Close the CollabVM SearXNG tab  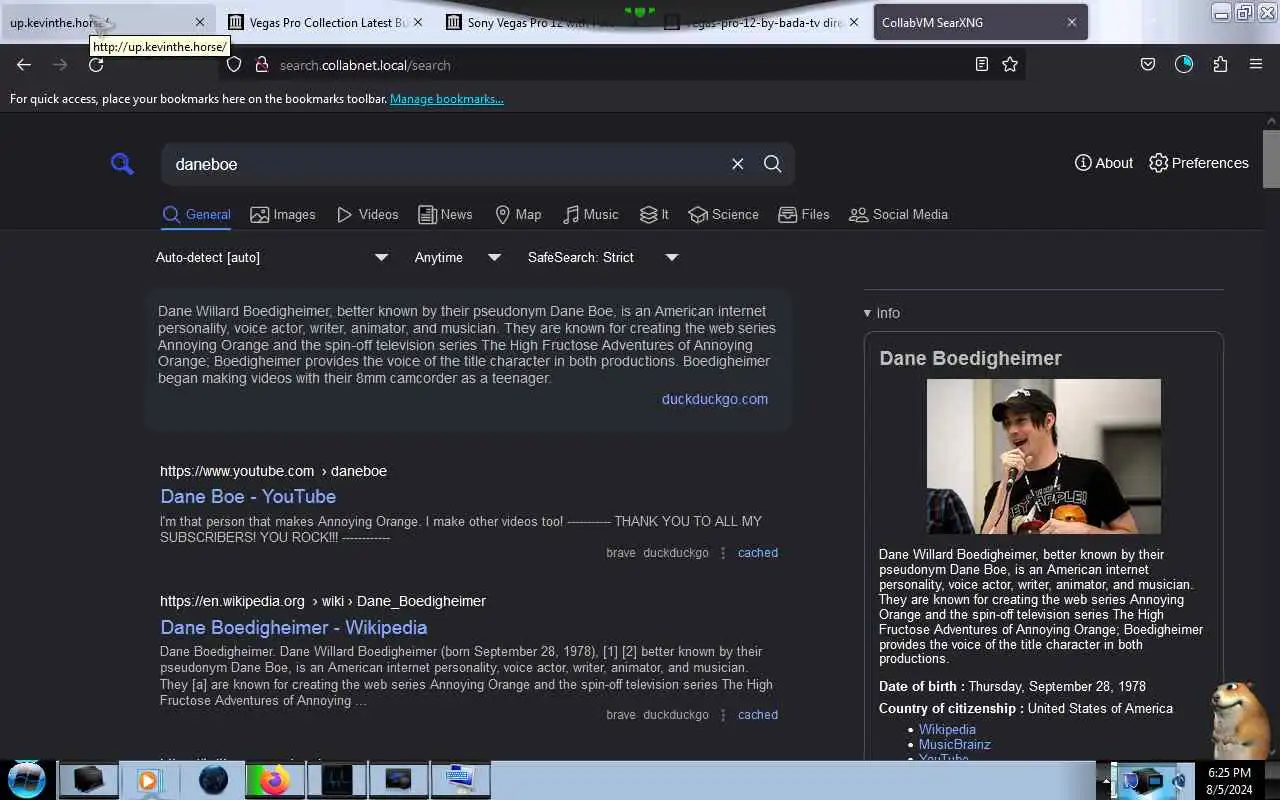[x=1072, y=22]
